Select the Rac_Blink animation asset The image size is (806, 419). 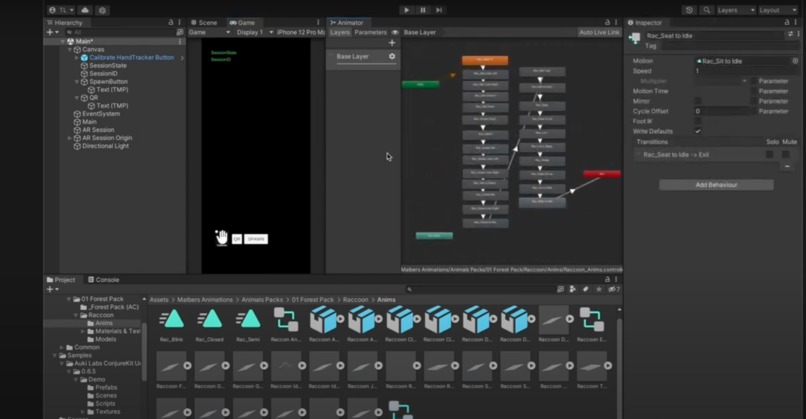[x=172, y=324]
